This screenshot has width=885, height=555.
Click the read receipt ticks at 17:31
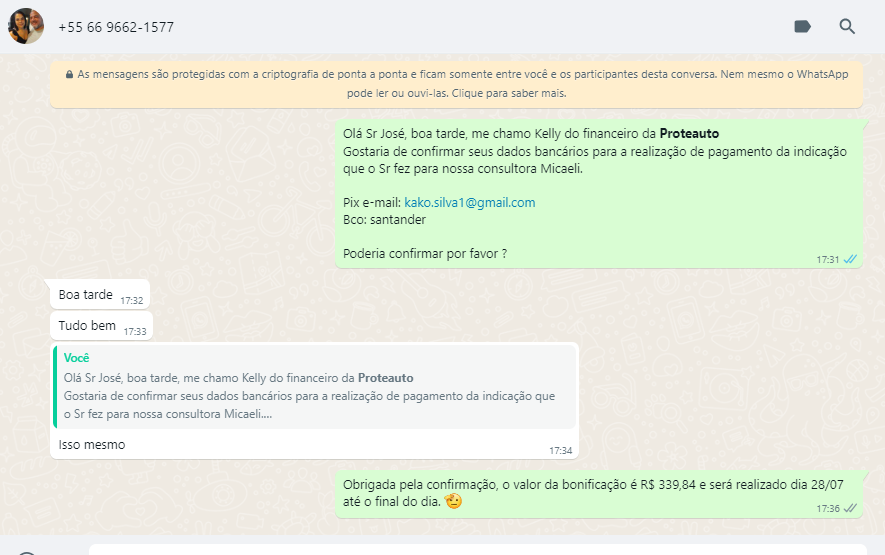click(850, 260)
